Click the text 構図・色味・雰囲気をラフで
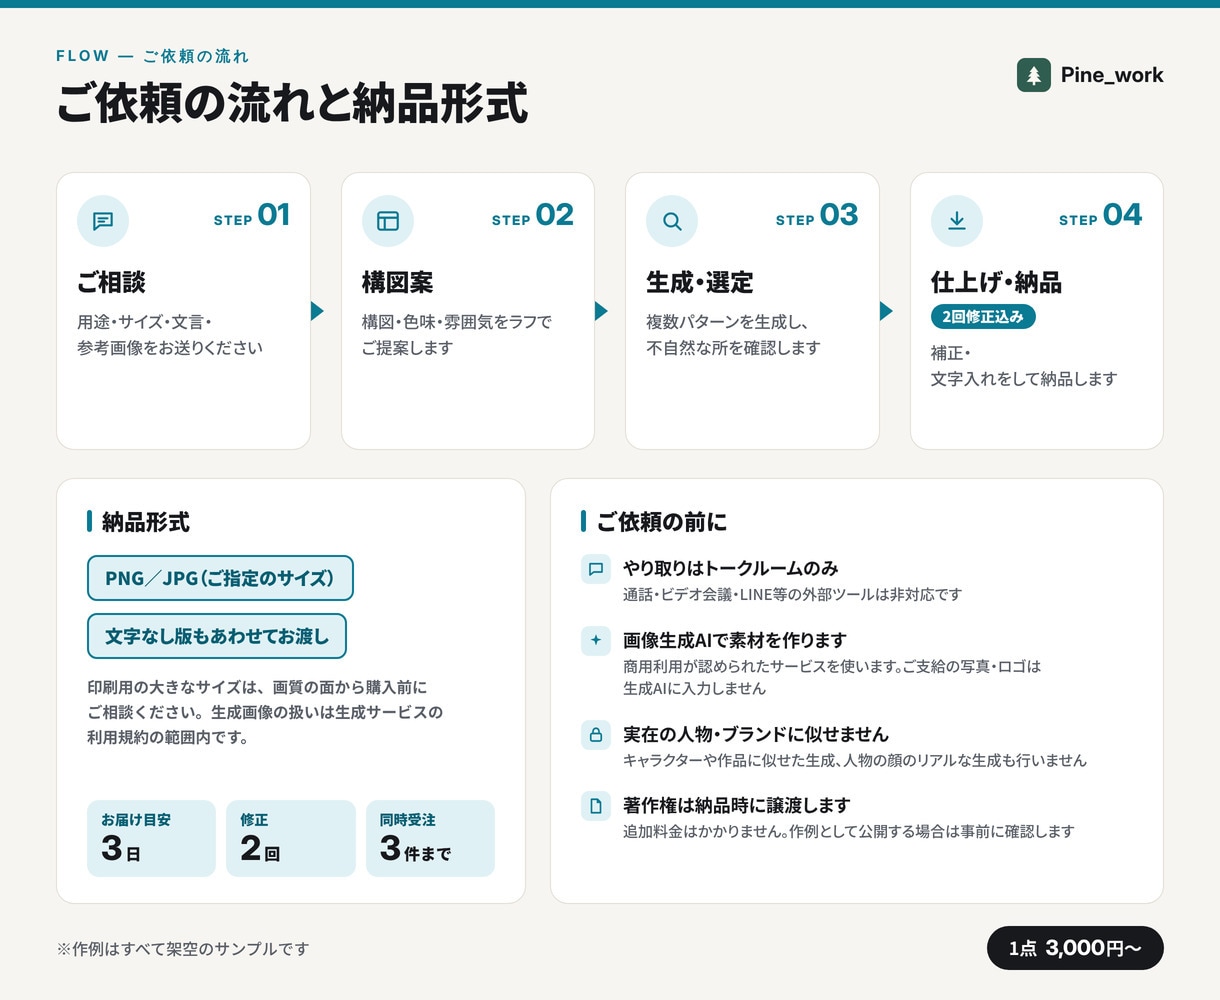1220x1000 pixels. [457, 322]
